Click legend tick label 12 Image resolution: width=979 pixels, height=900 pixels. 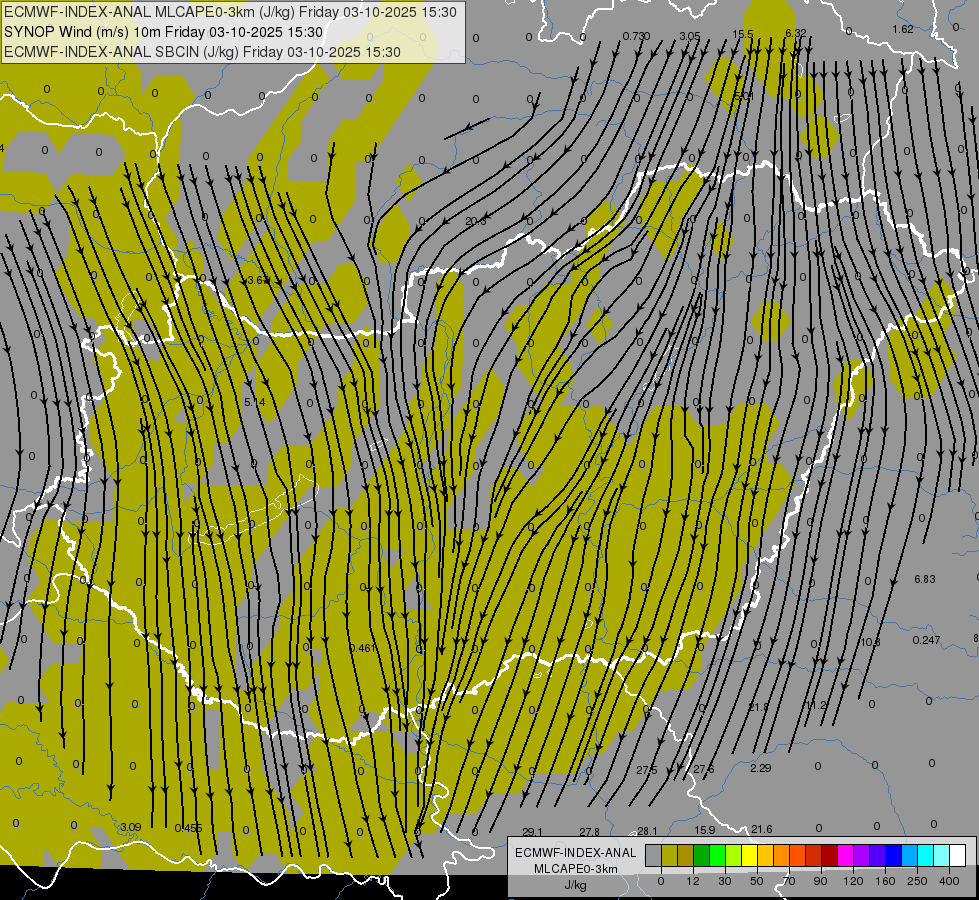click(693, 881)
